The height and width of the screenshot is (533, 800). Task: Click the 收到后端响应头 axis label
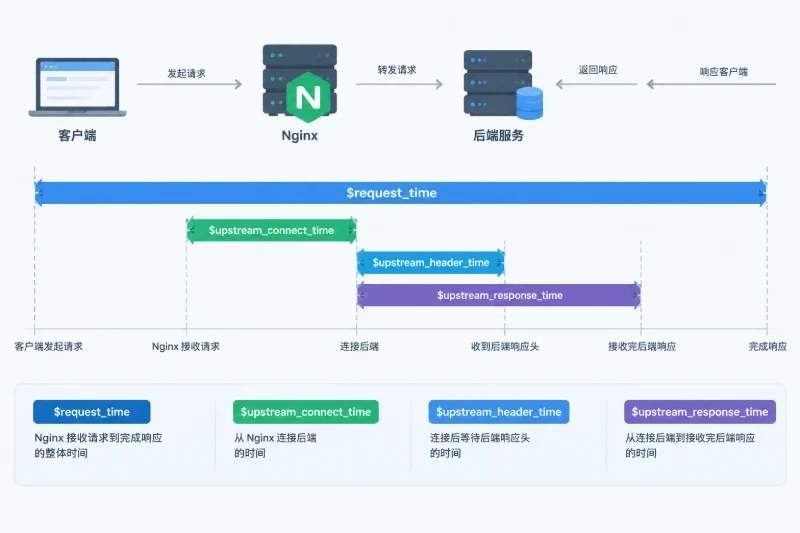point(505,347)
